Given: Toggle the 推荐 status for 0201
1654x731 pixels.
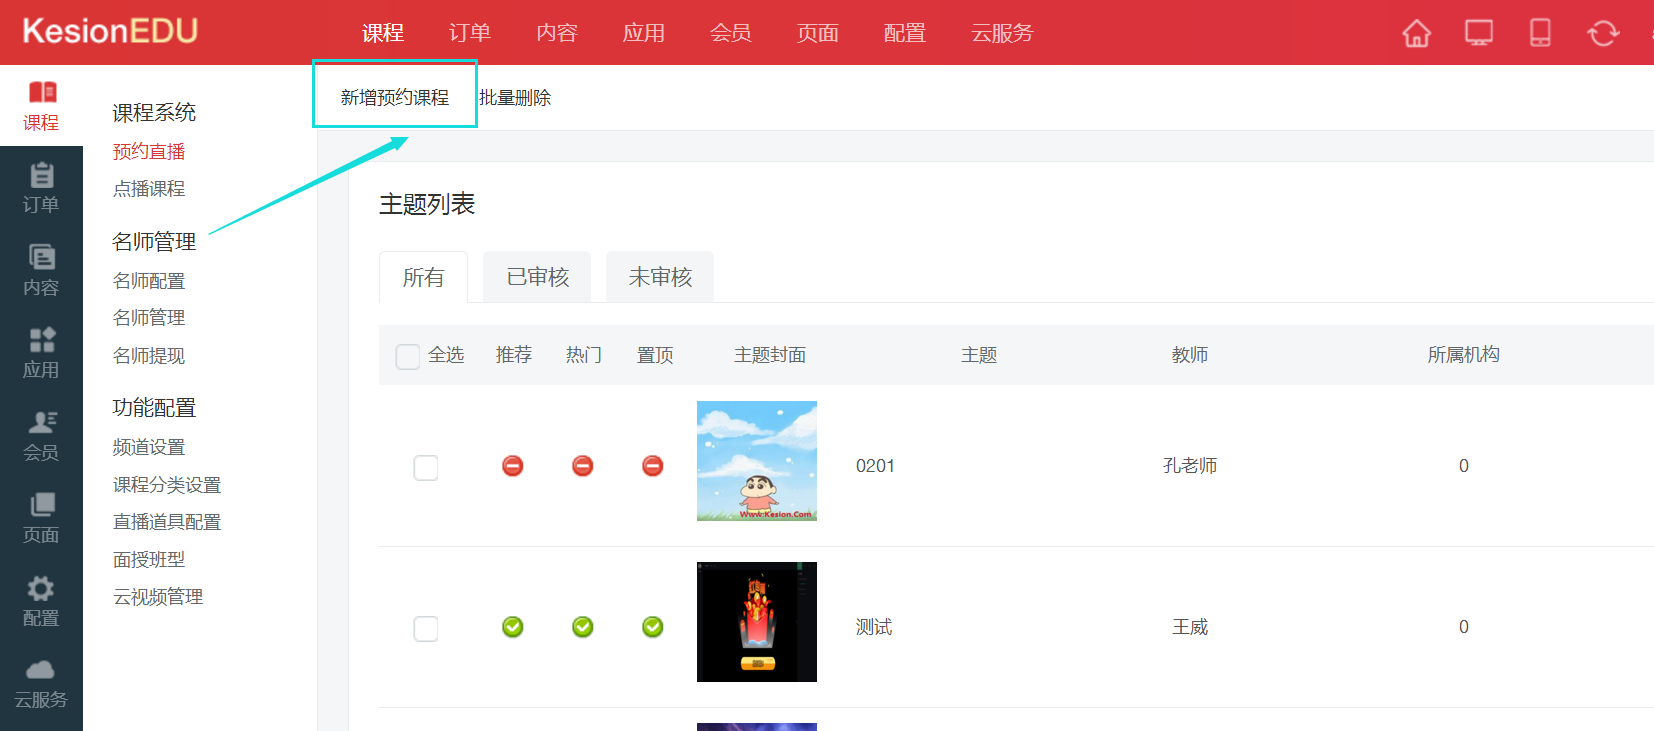Looking at the screenshot, I should [x=513, y=466].
